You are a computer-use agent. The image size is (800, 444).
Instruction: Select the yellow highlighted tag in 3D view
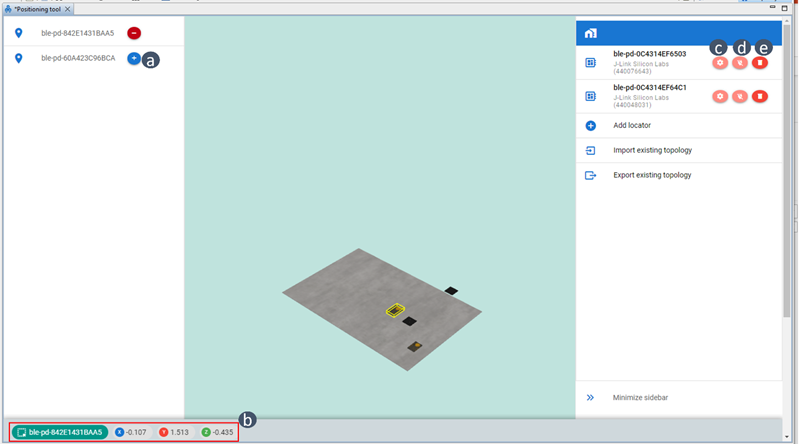tap(395, 310)
